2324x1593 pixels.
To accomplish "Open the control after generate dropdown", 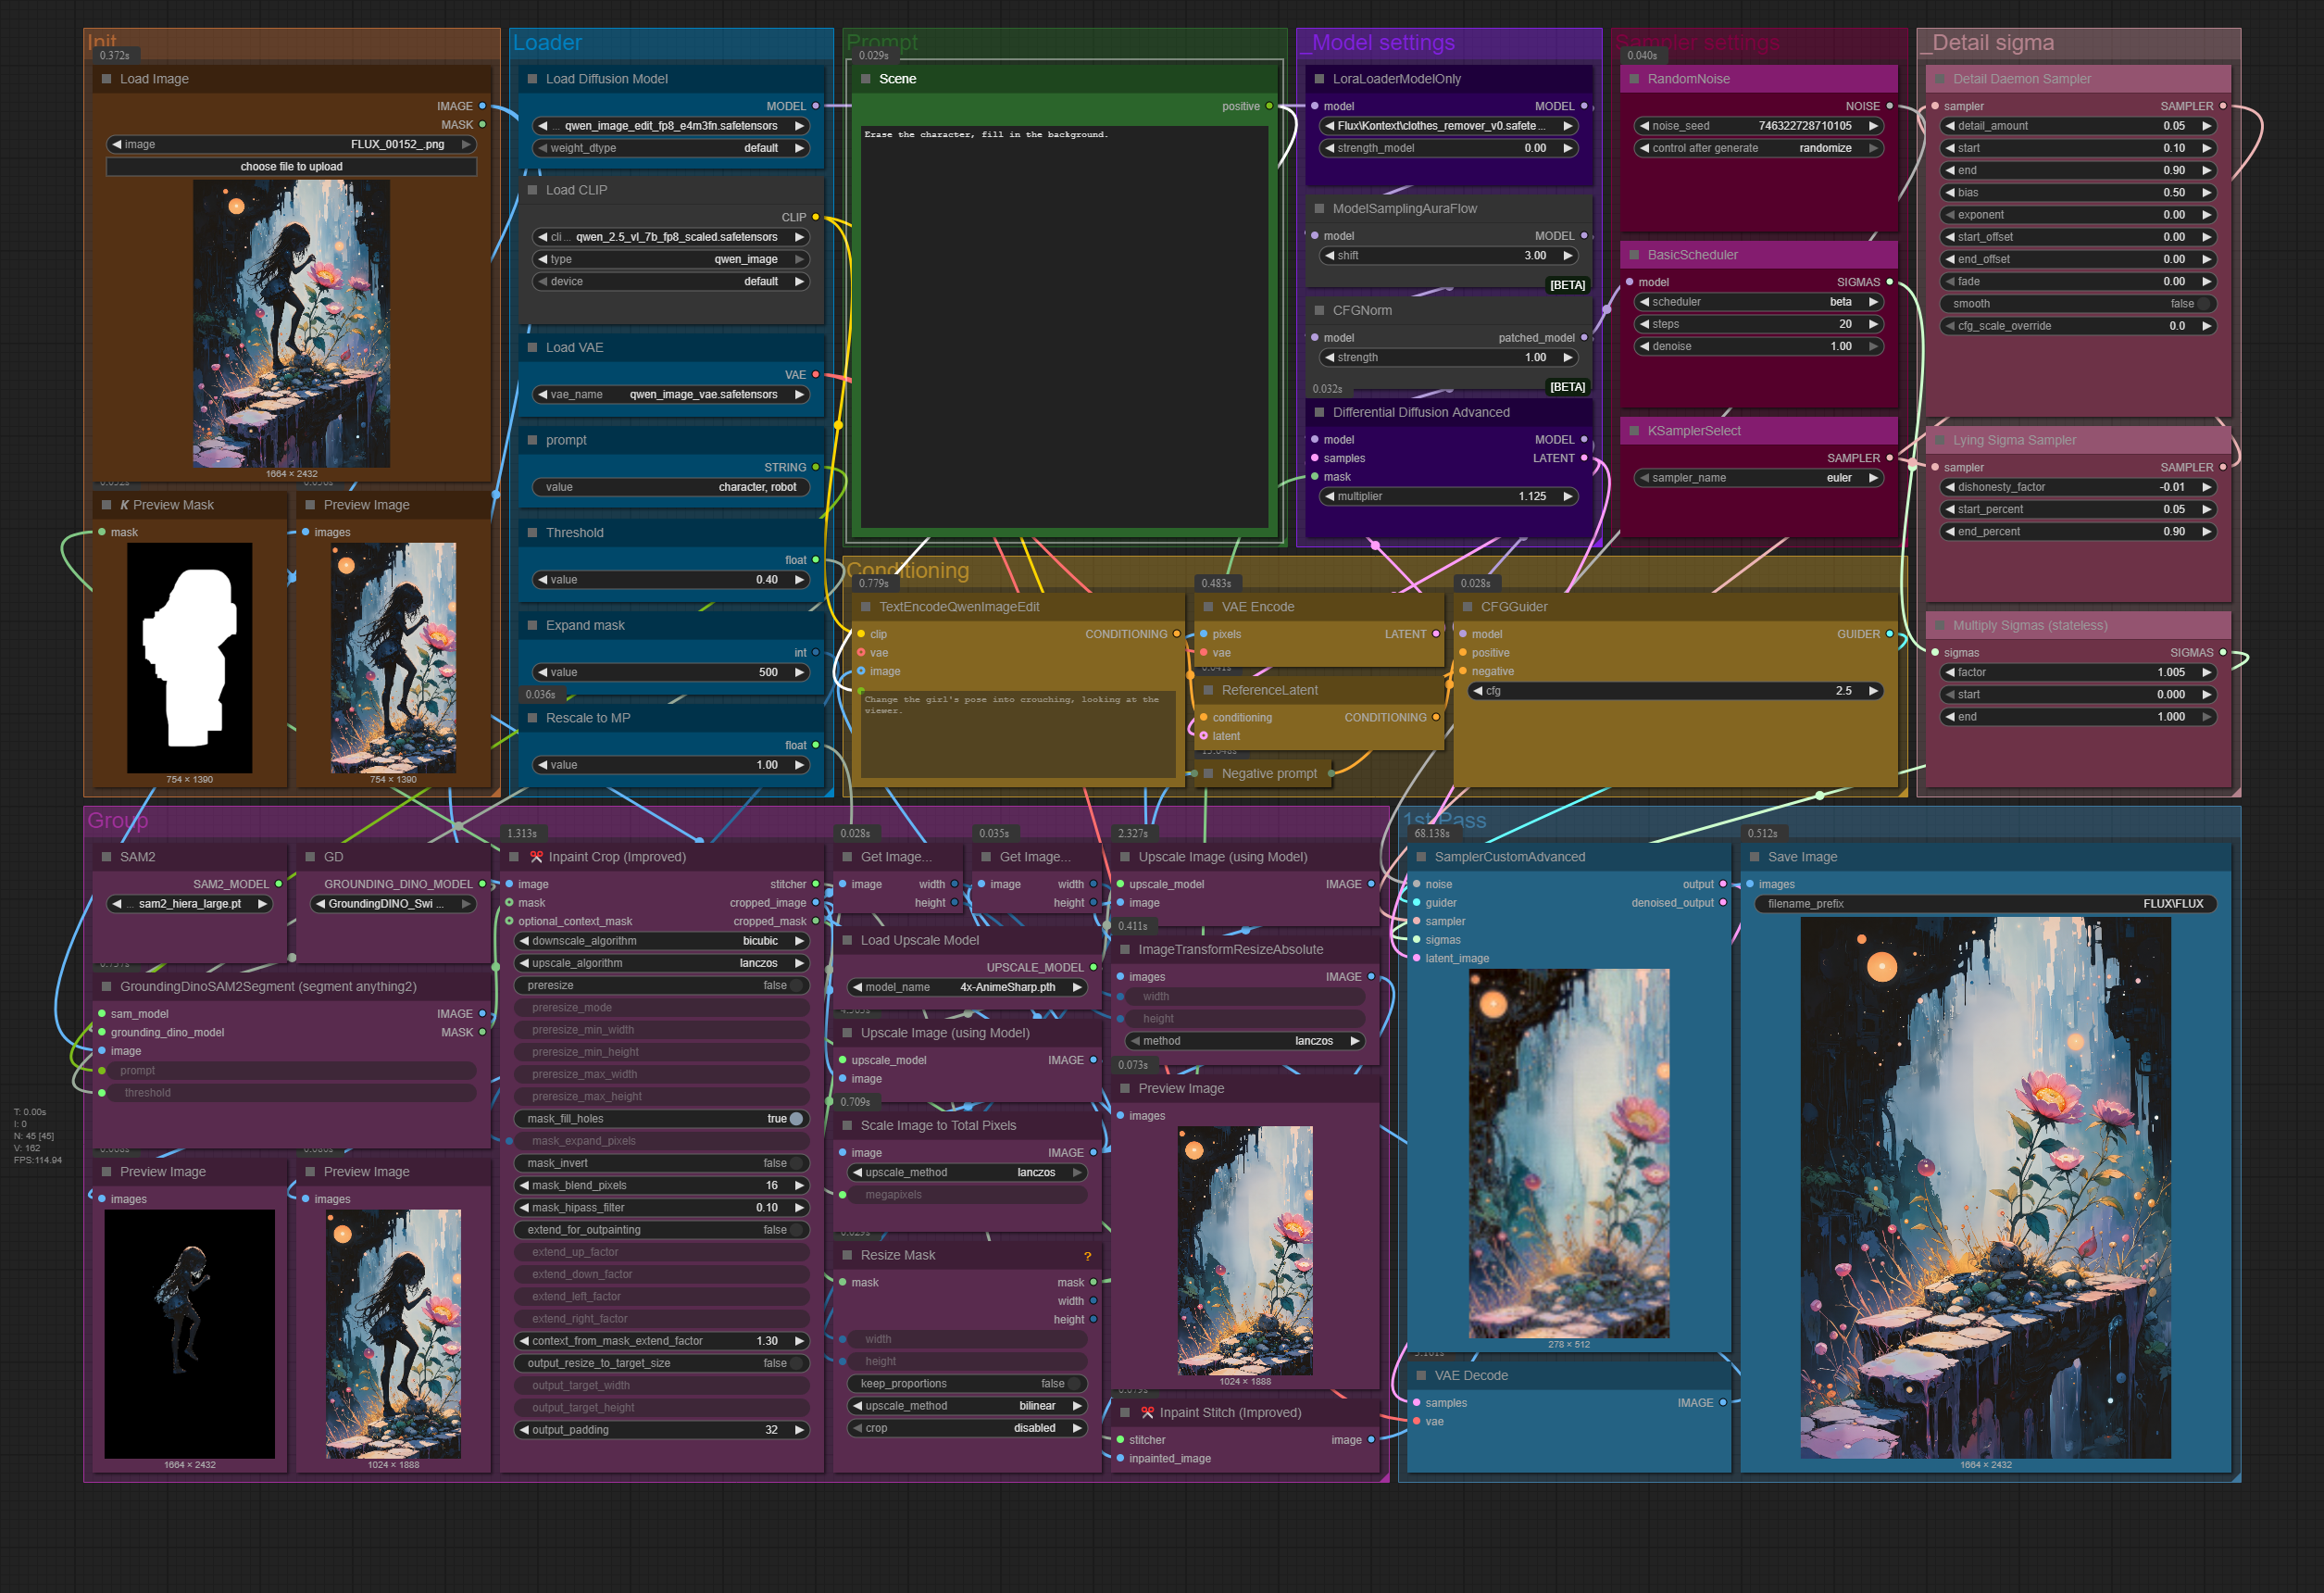I will 1759,148.
